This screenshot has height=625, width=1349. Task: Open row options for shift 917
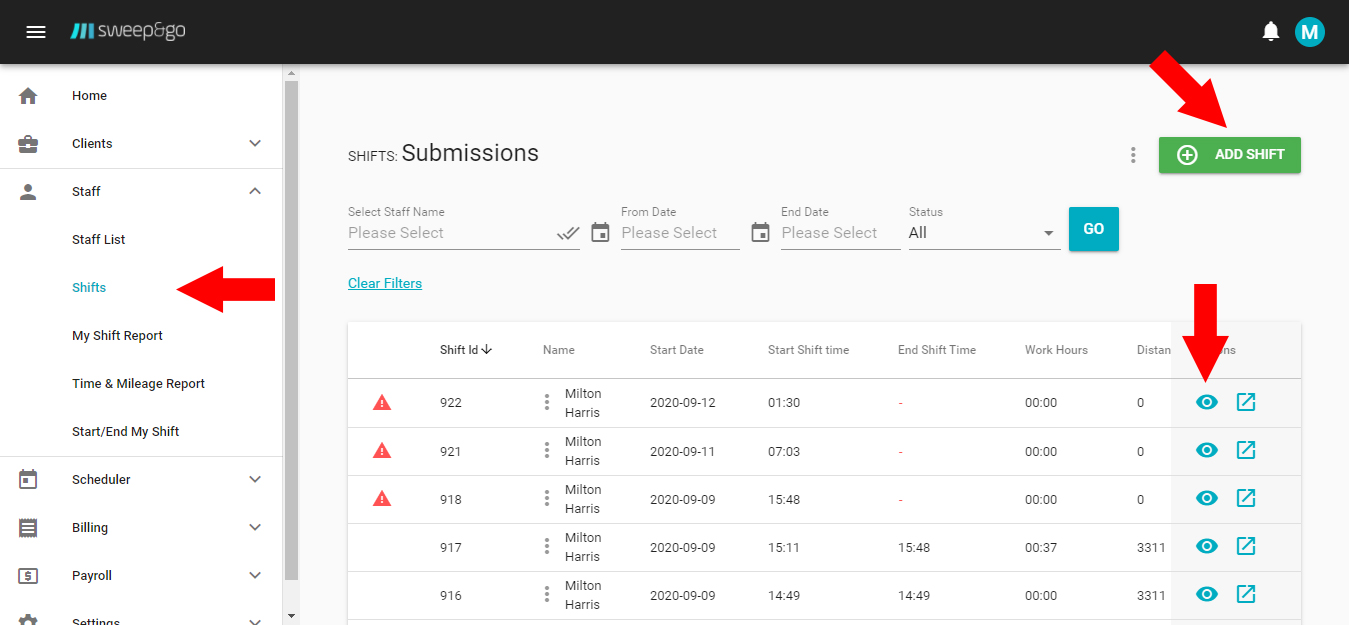click(x=547, y=546)
